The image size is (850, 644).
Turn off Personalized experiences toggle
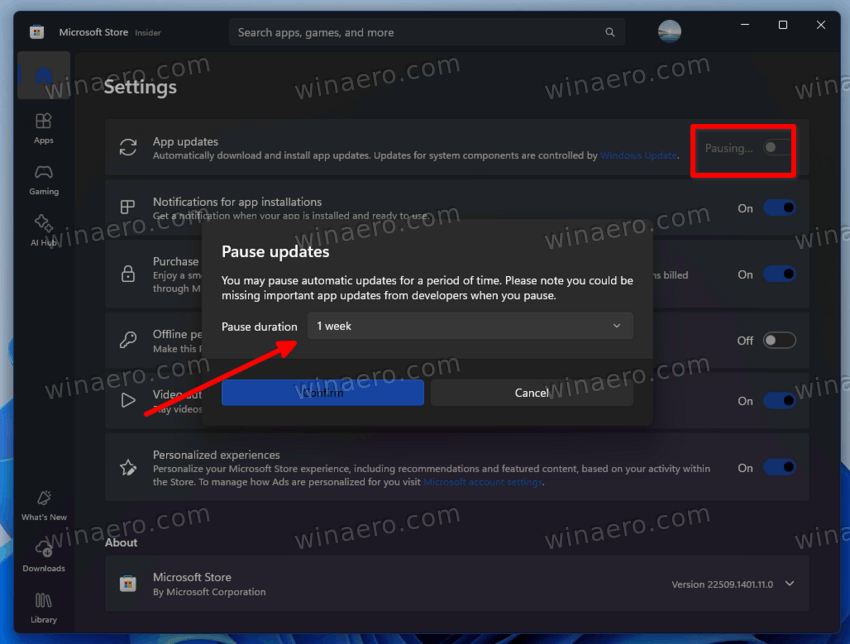point(779,467)
